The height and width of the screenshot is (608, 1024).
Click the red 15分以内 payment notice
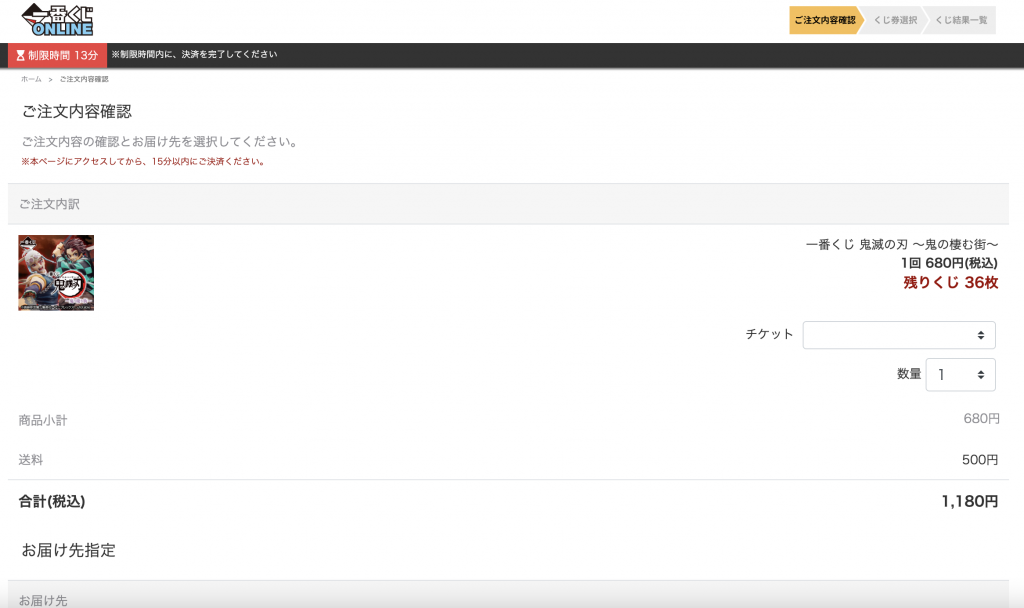pyautogui.click(x=143, y=161)
